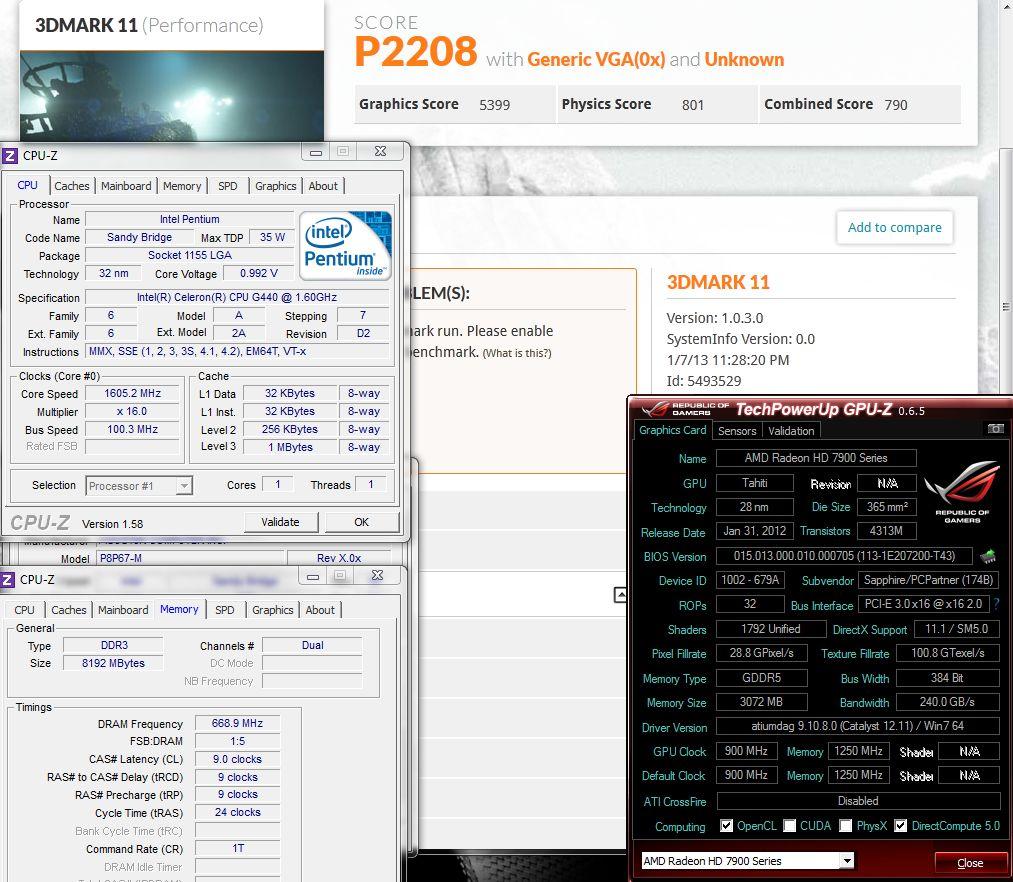Click the P2208 score text
This screenshot has width=1013, height=882.
[x=416, y=52]
